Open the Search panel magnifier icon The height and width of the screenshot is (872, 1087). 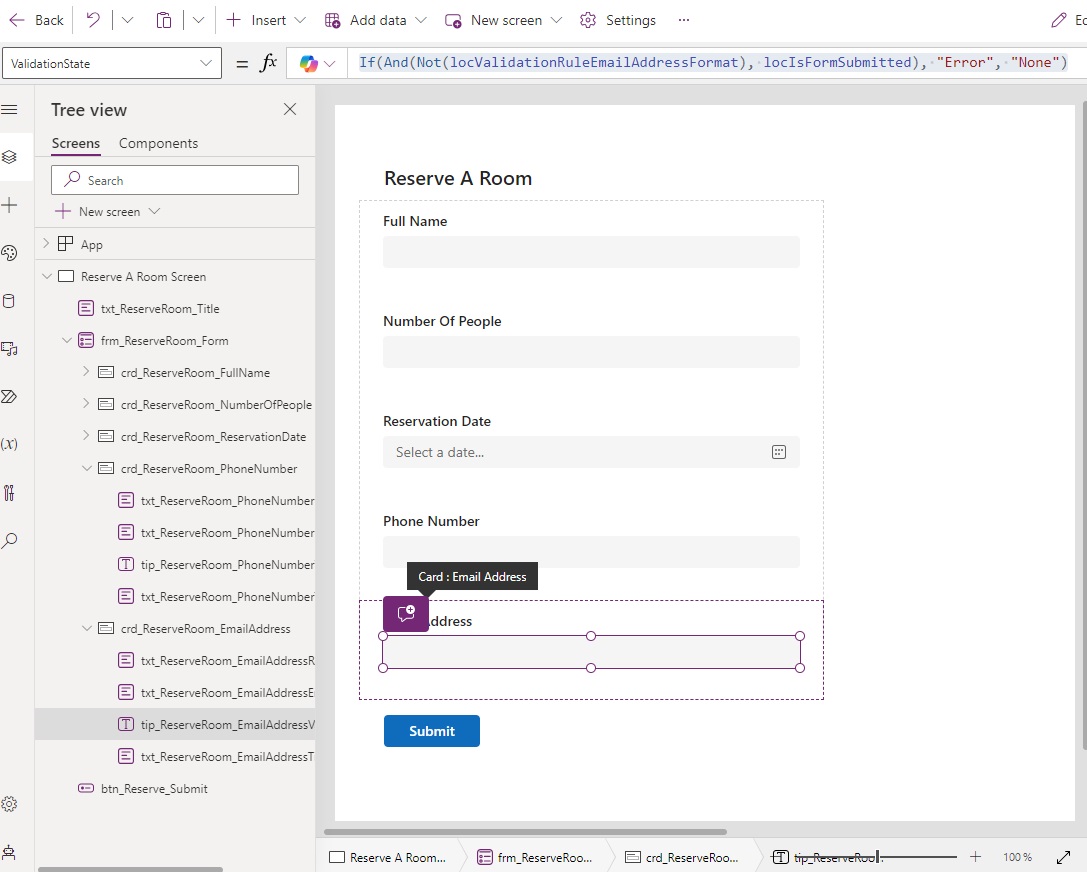coord(10,541)
